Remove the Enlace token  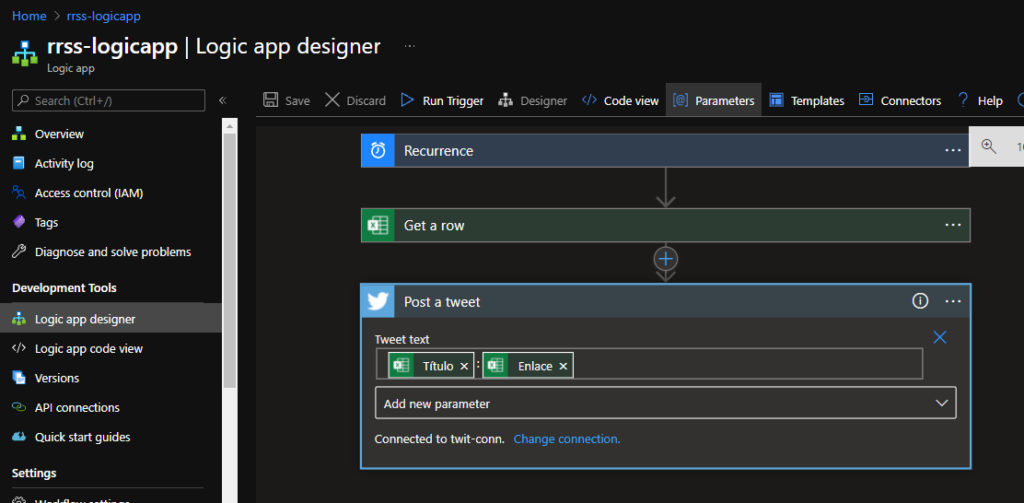pos(563,366)
